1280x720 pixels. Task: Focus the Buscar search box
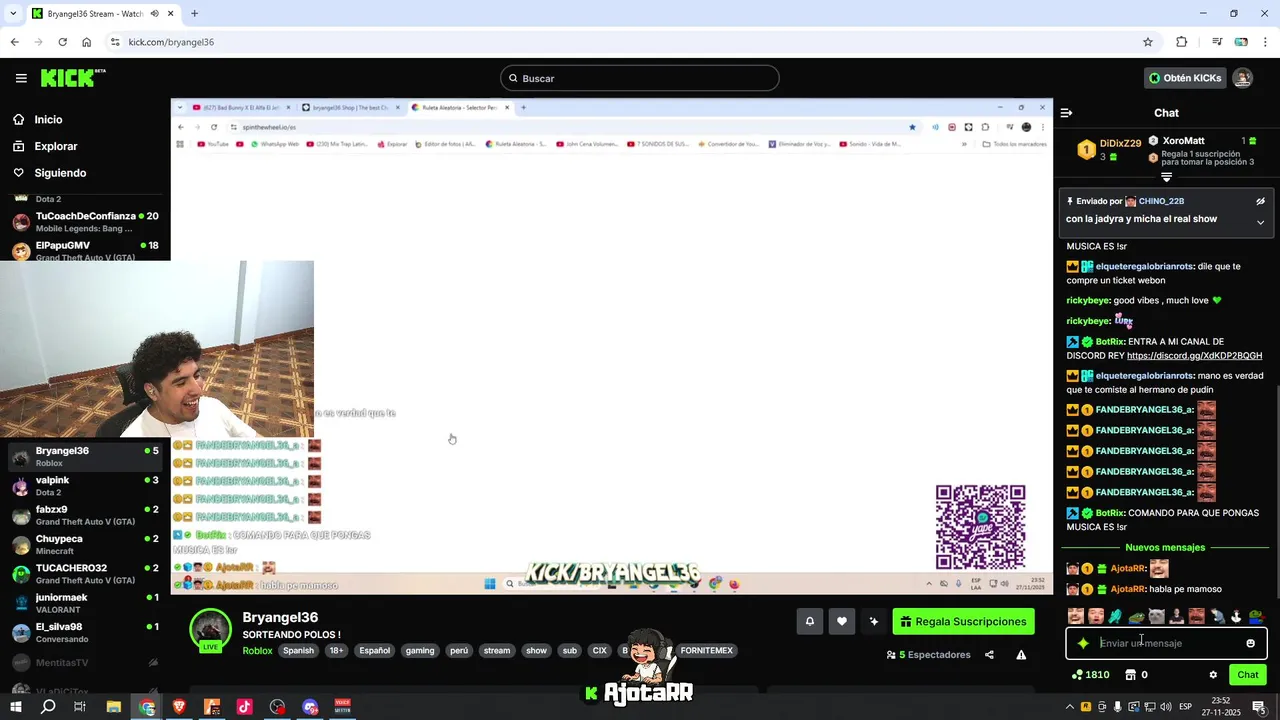pos(640,78)
